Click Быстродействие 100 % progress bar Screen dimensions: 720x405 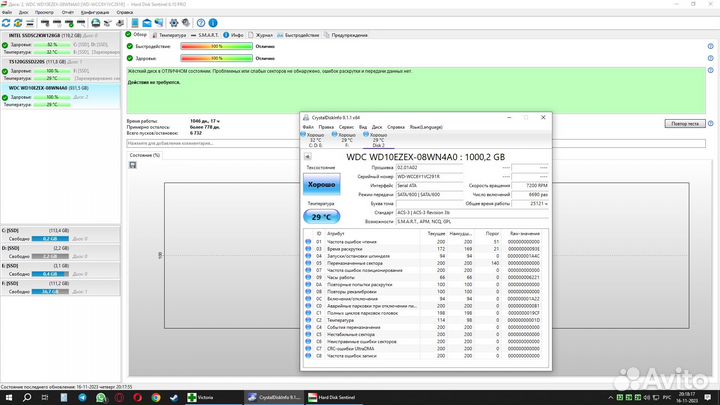[216, 46]
